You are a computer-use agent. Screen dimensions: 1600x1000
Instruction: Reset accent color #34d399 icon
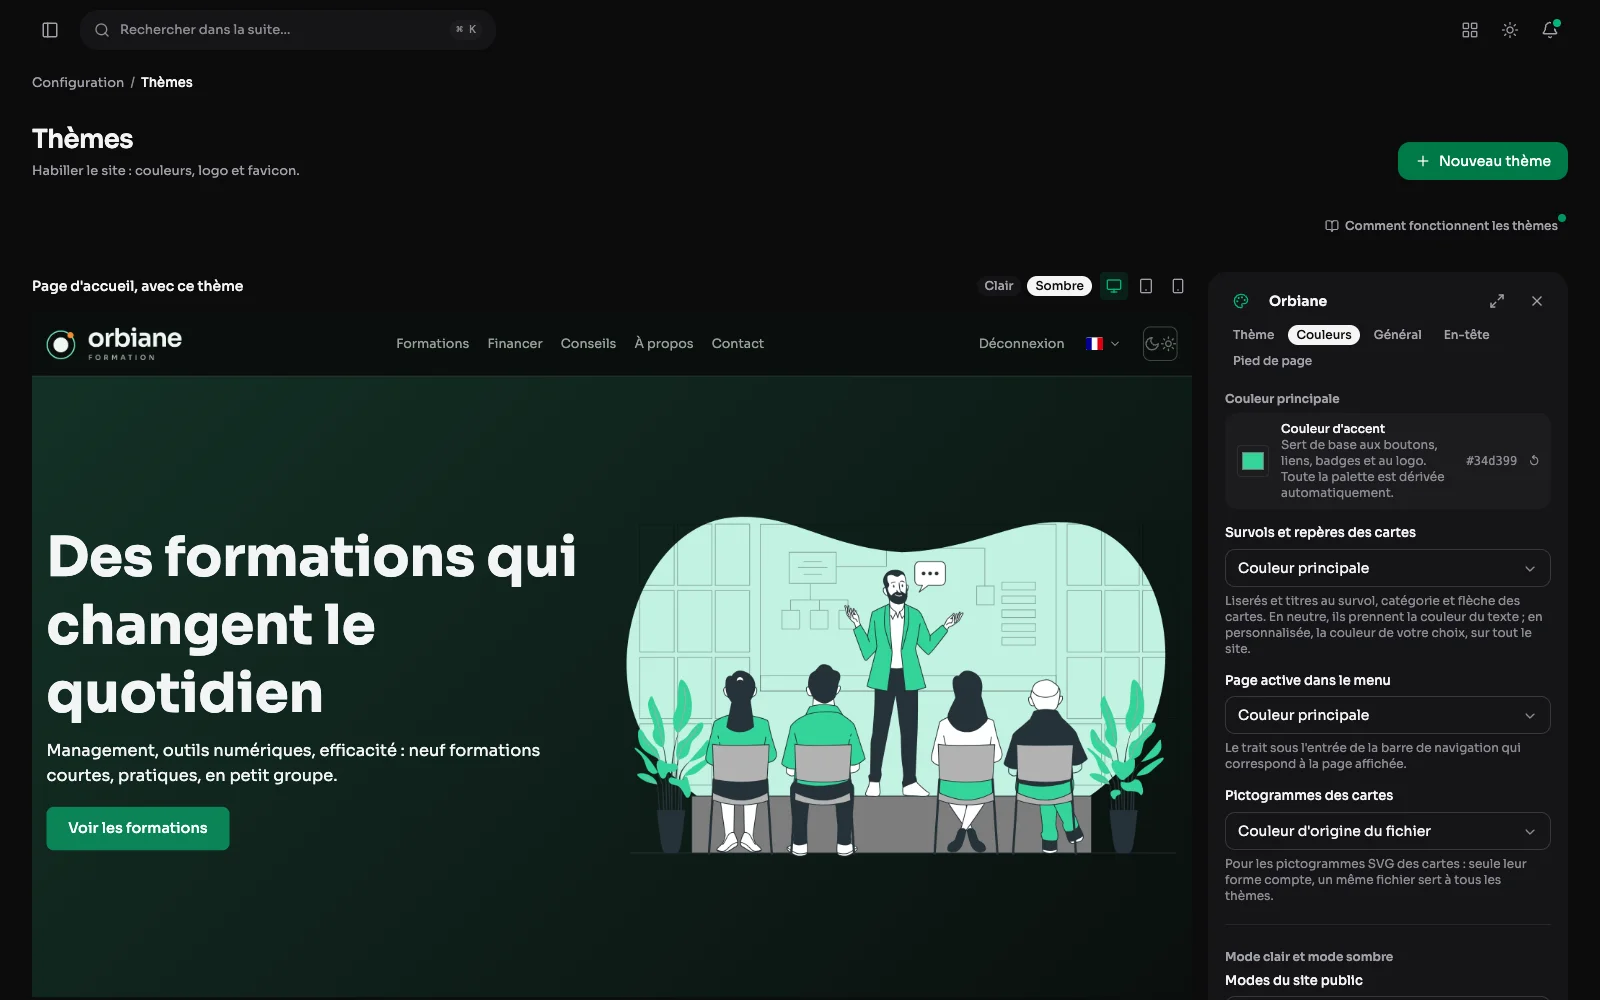(x=1534, y=461)
